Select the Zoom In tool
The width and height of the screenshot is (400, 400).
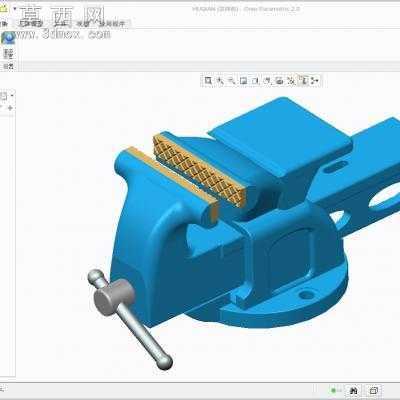tap(220, 81)
